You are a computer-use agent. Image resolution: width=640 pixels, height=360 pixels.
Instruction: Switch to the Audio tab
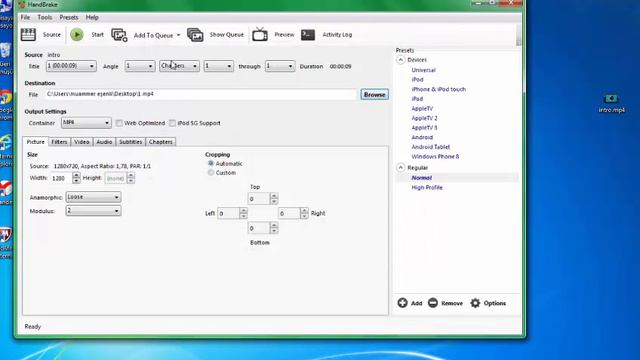pyautogui.click(x=104, y=142)
